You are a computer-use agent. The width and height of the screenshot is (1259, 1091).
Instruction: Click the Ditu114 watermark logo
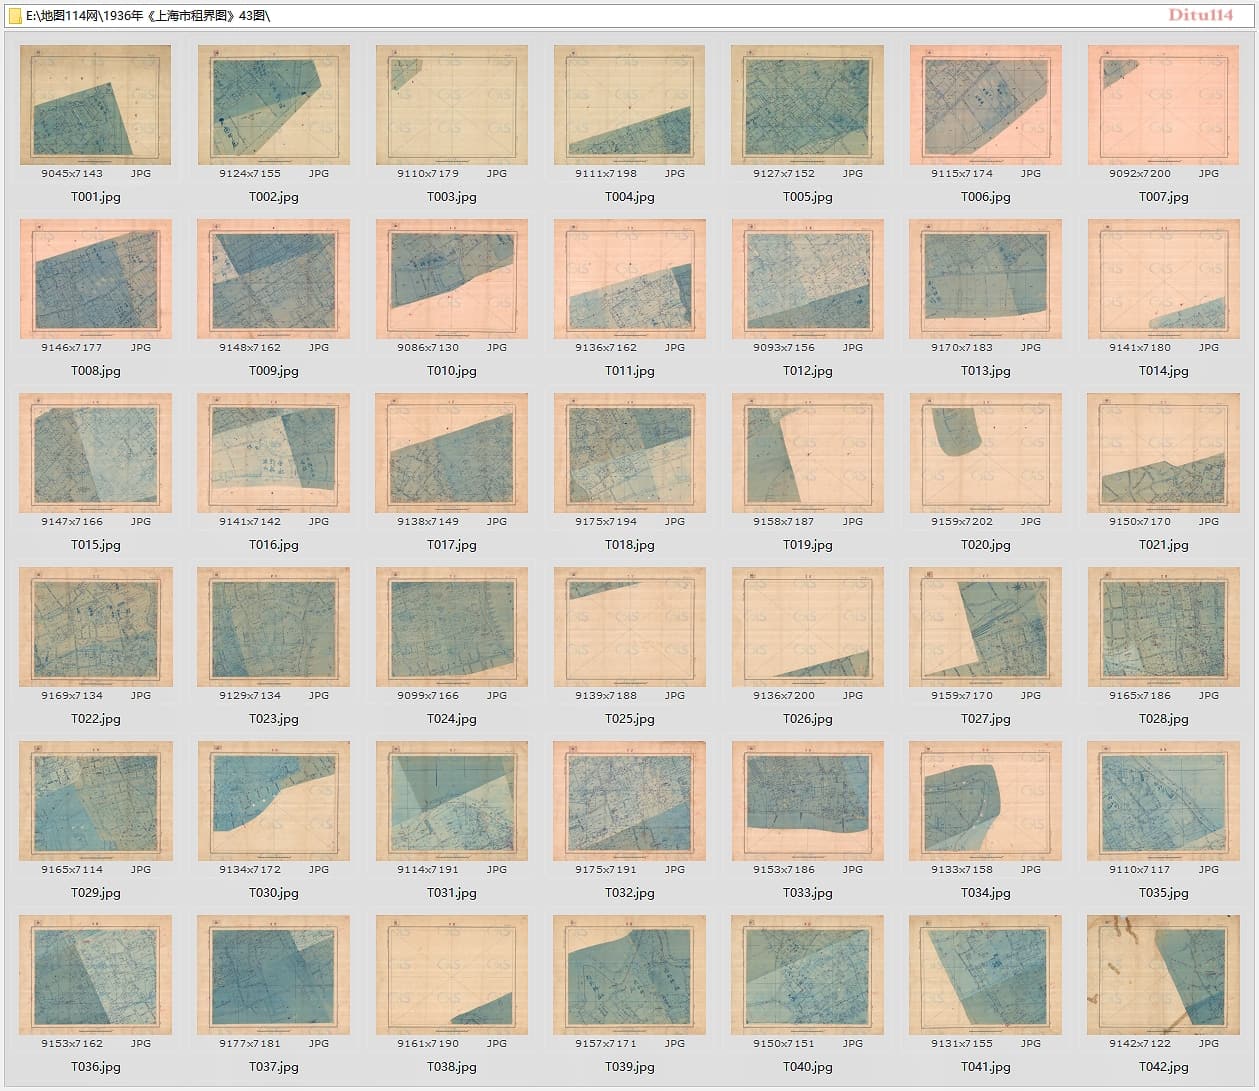(1201, 15)
